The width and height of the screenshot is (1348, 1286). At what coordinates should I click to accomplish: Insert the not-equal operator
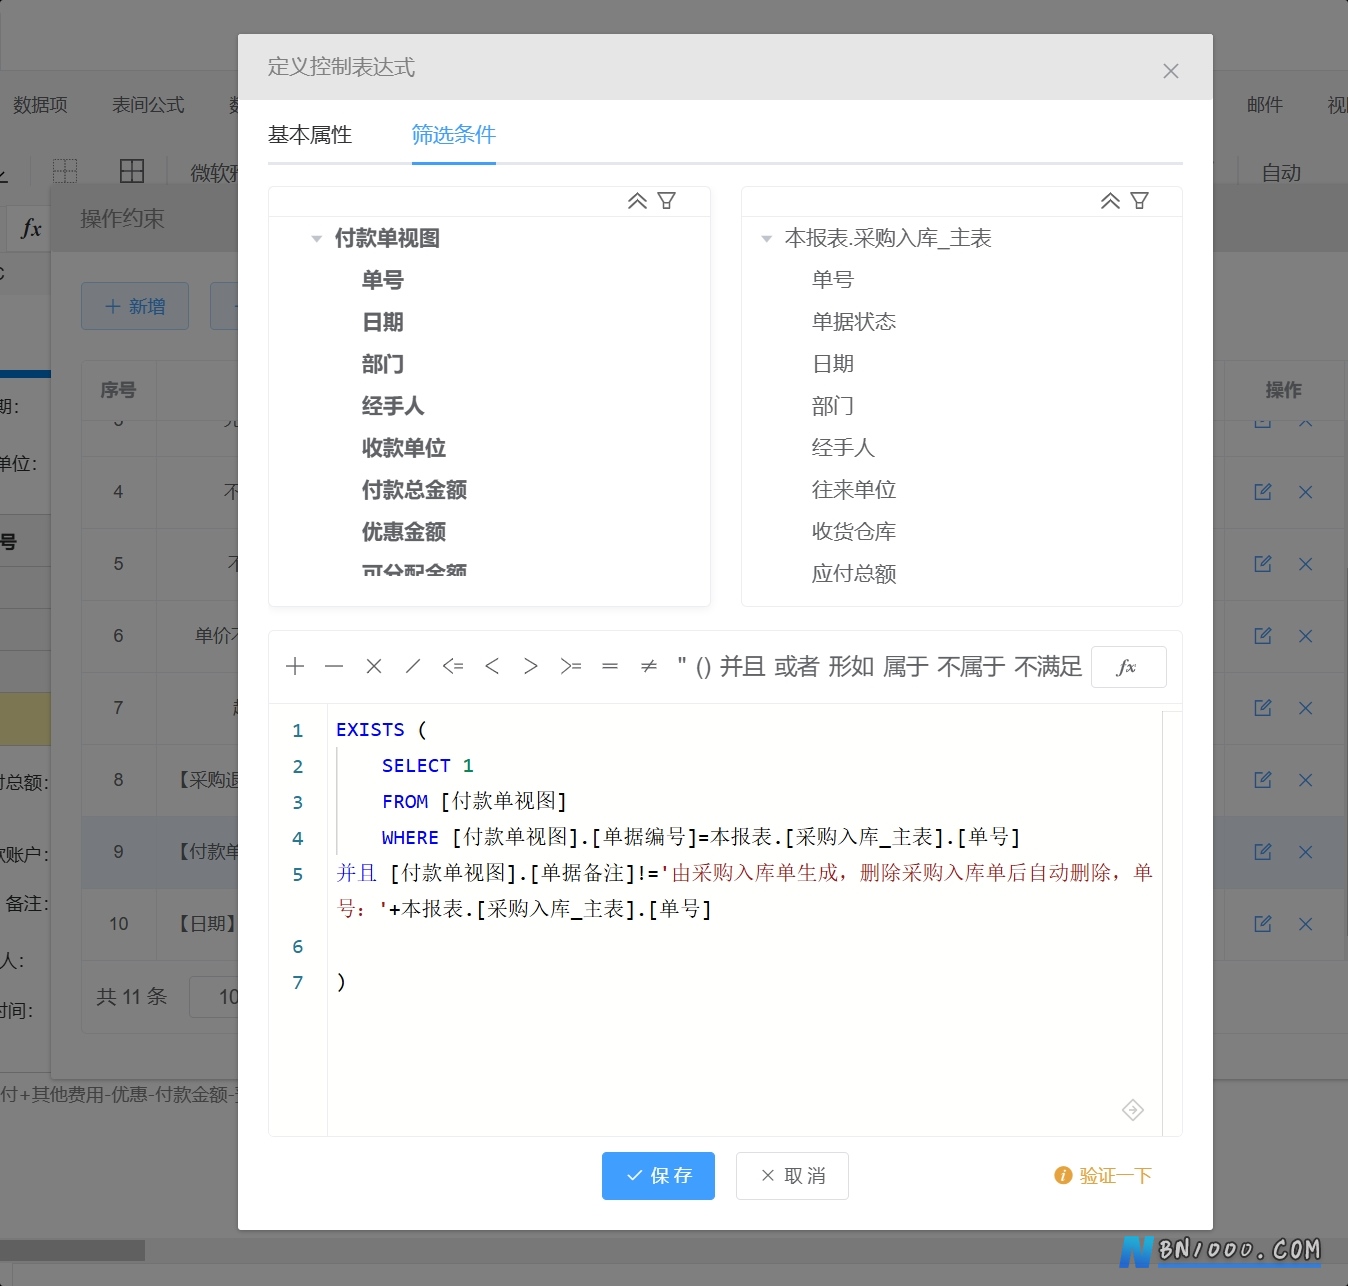(x=649, y=666)
